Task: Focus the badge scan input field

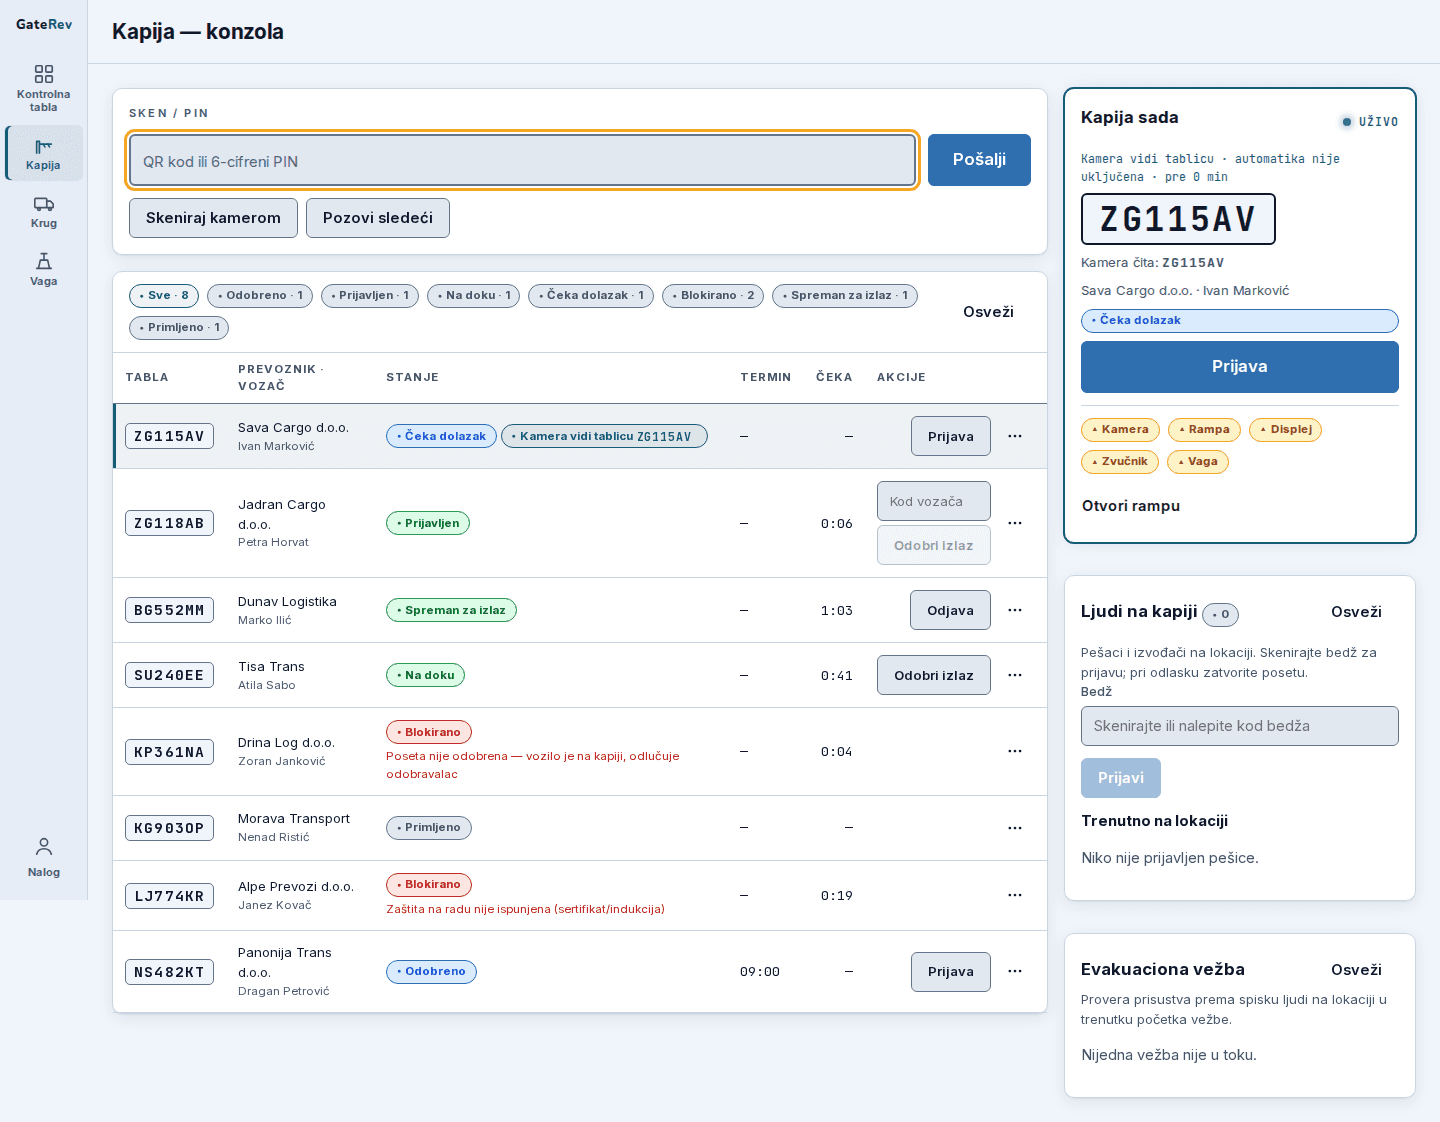Action: click(x=1240, y=726)
